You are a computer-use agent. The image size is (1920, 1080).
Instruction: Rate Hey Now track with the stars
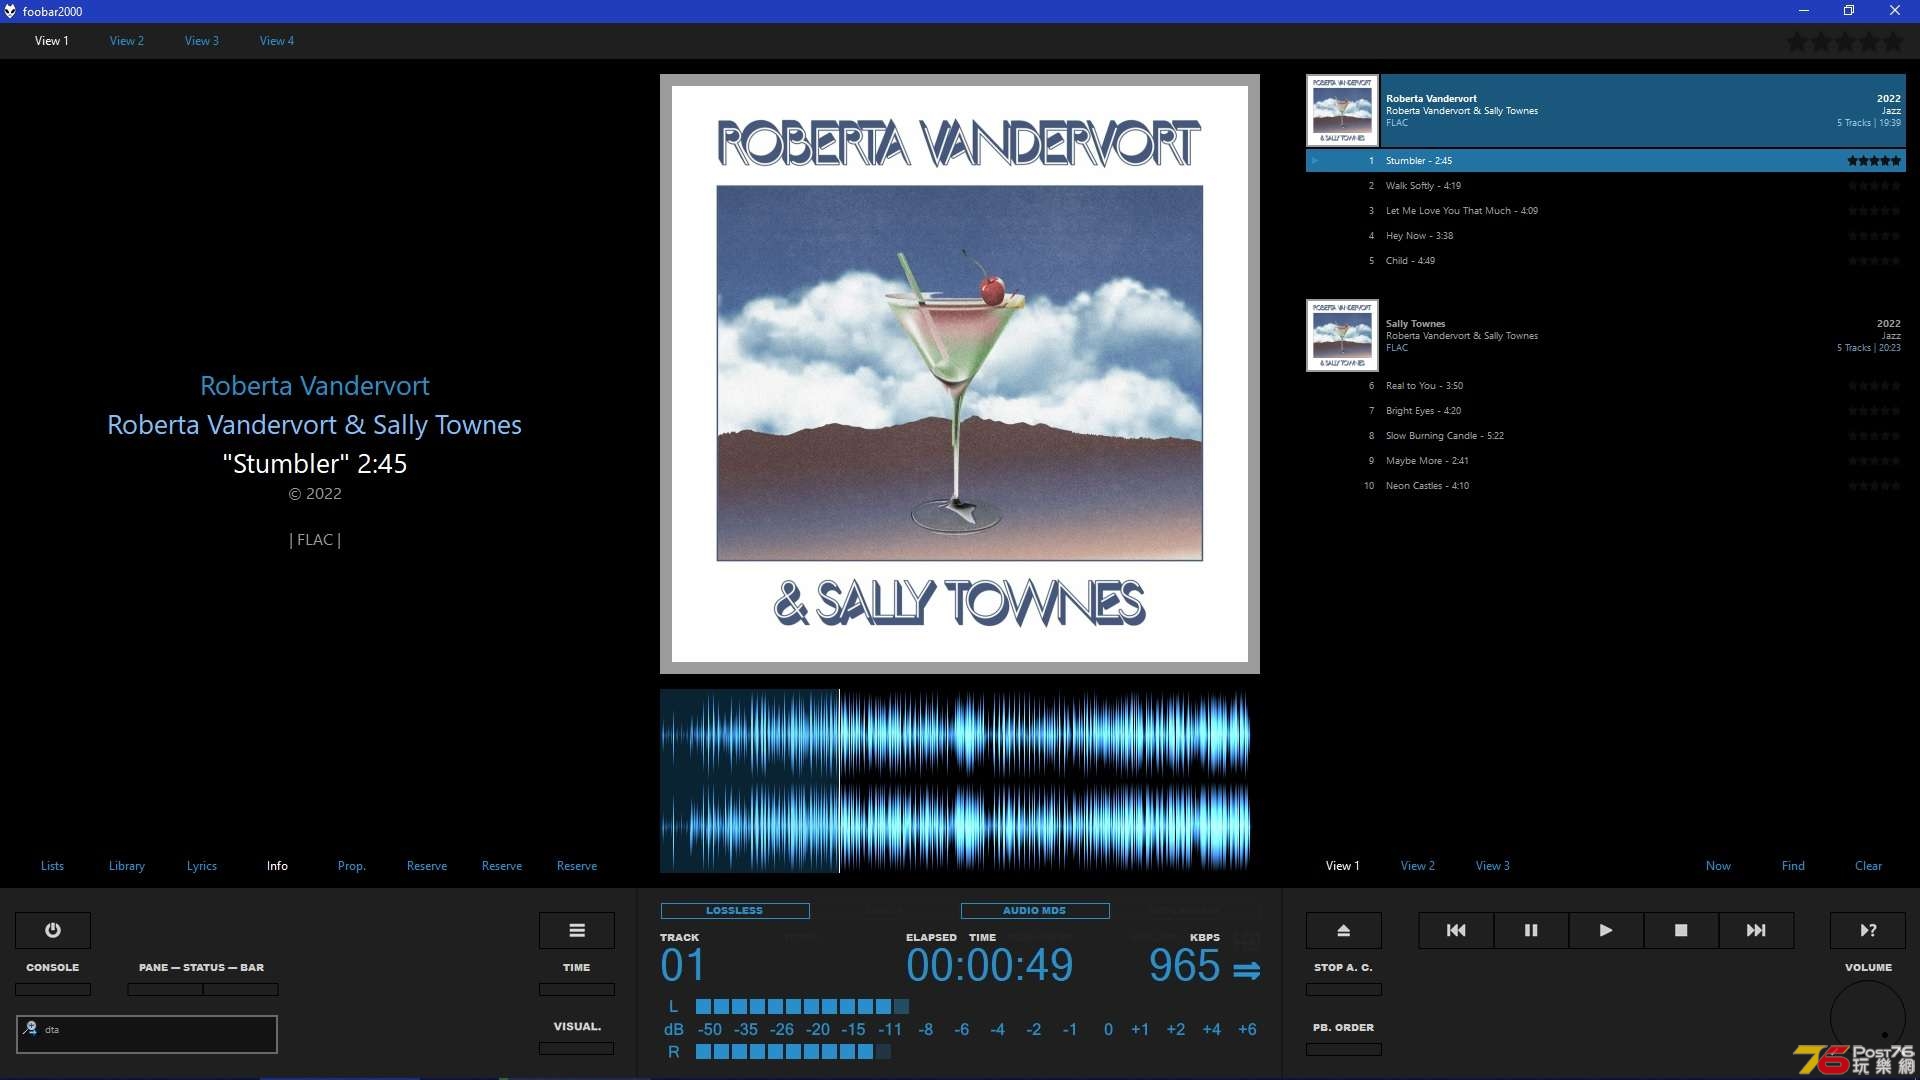(1874, 235)
